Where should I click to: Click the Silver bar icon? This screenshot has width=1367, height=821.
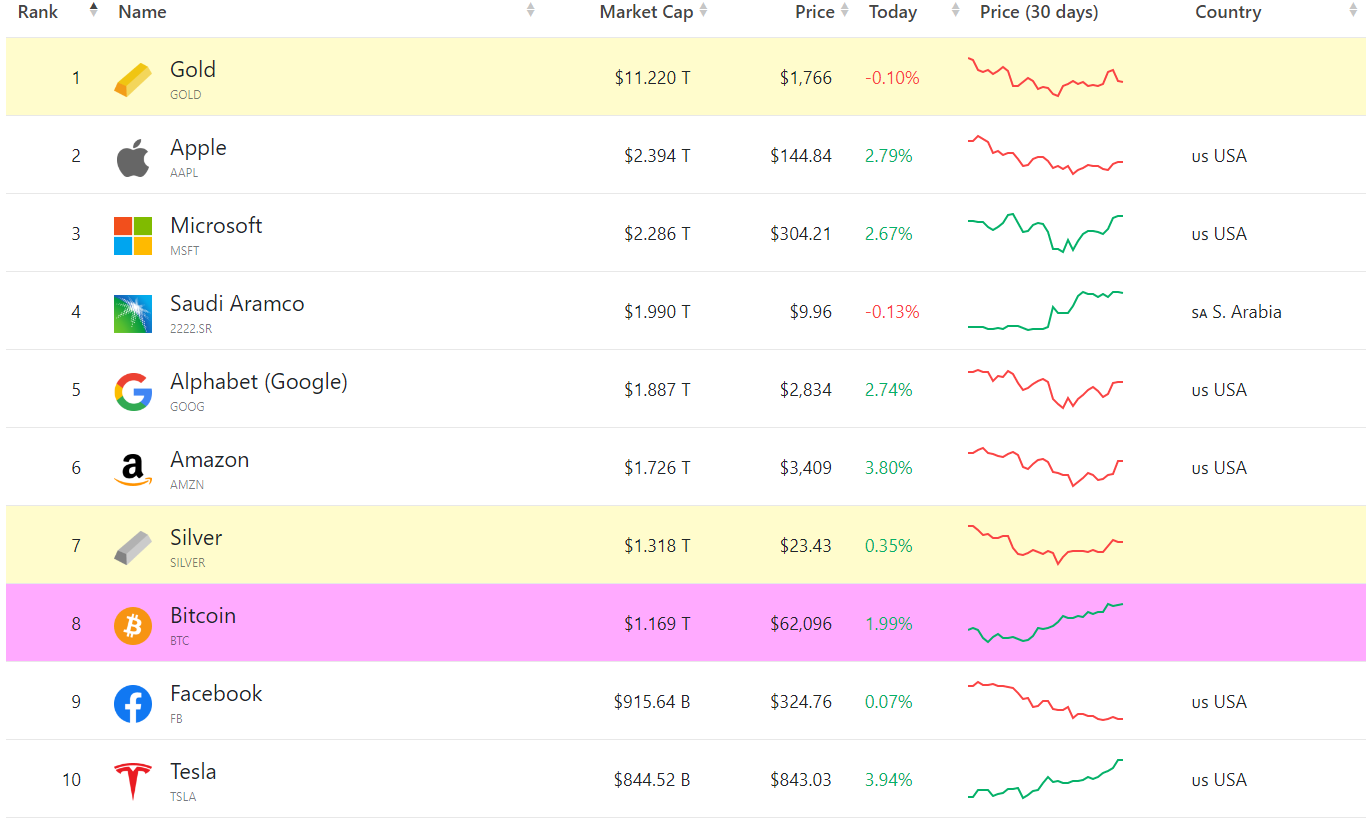click(x=133, y=548)
